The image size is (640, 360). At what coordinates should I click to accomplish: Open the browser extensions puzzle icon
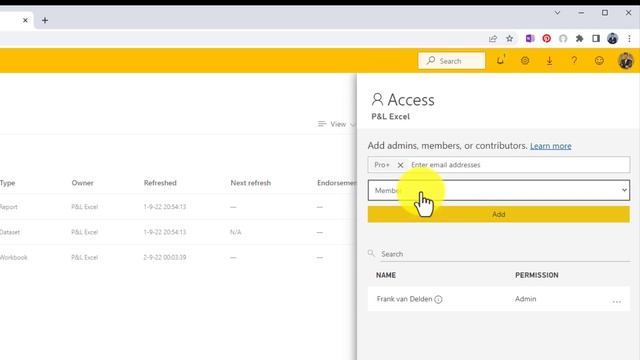point(579,39)
